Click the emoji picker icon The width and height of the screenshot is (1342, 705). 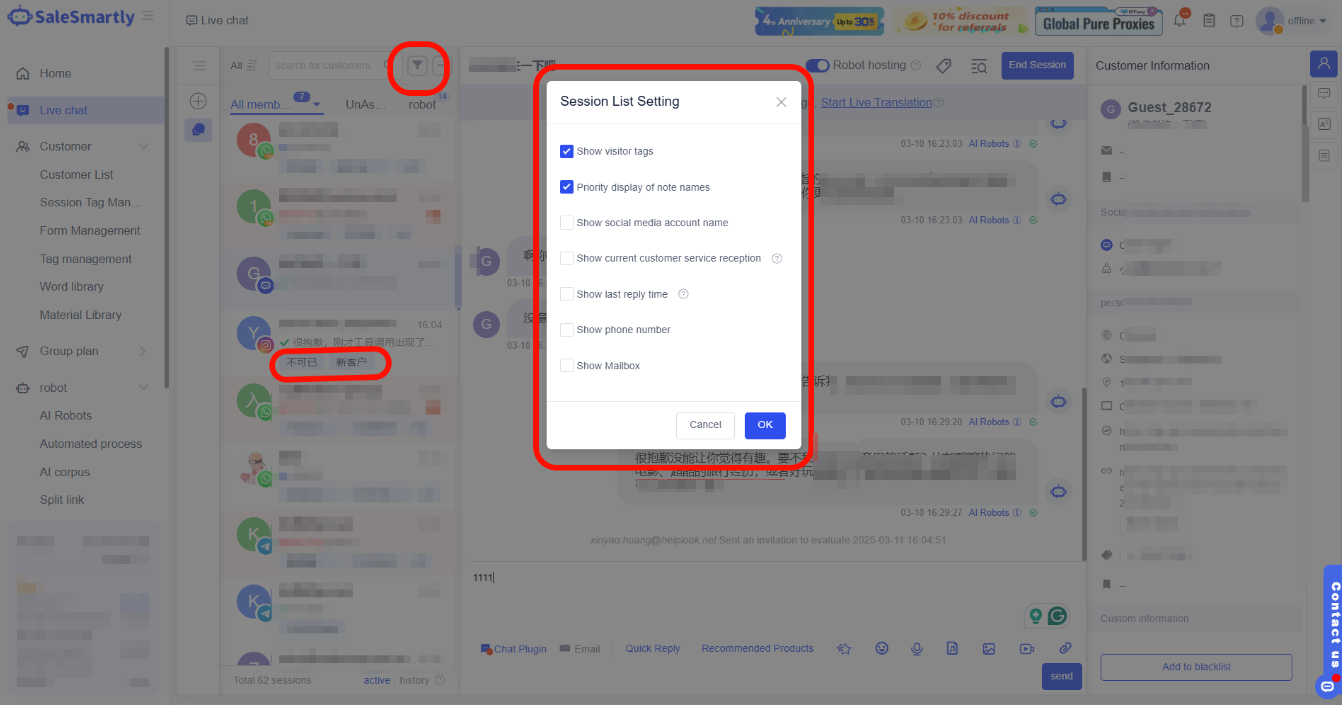[x=881, y=648]
